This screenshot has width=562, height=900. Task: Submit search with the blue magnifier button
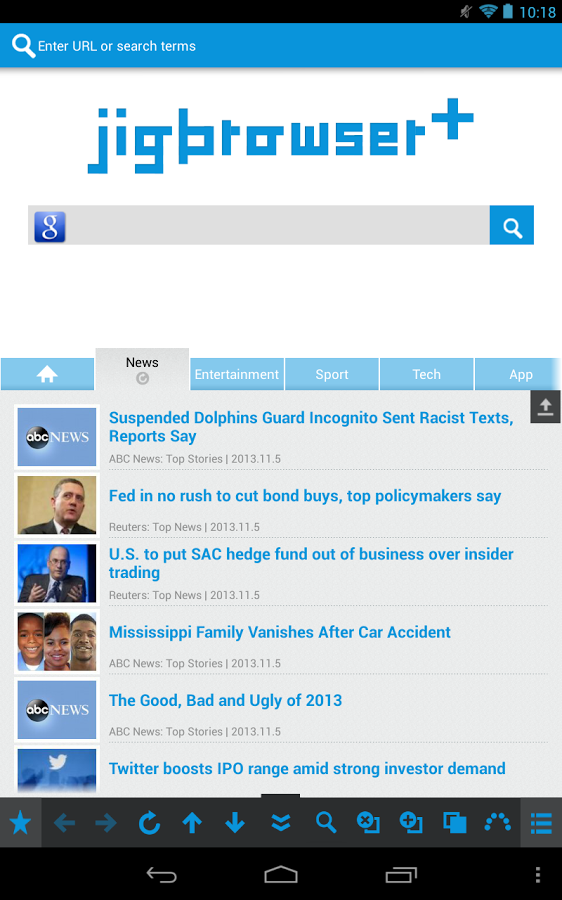pyautogui.click(x=511, y=226)
